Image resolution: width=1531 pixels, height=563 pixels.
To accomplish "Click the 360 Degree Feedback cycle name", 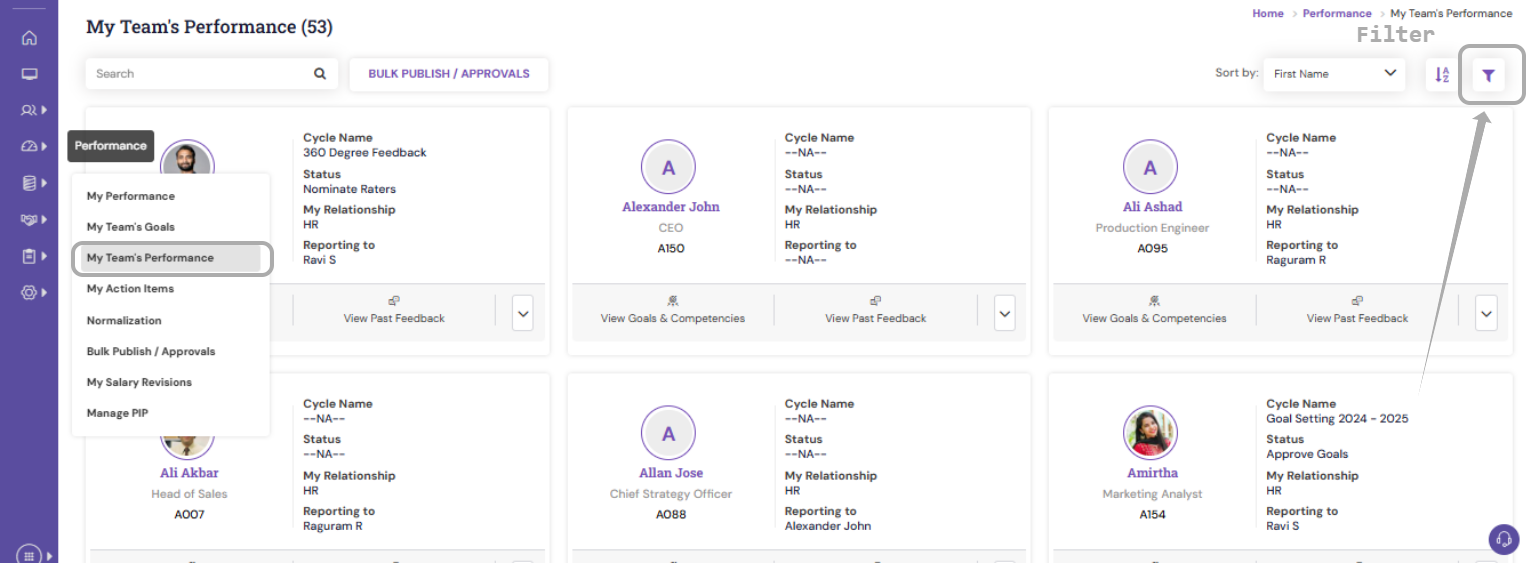I will (x=365, y=153).
